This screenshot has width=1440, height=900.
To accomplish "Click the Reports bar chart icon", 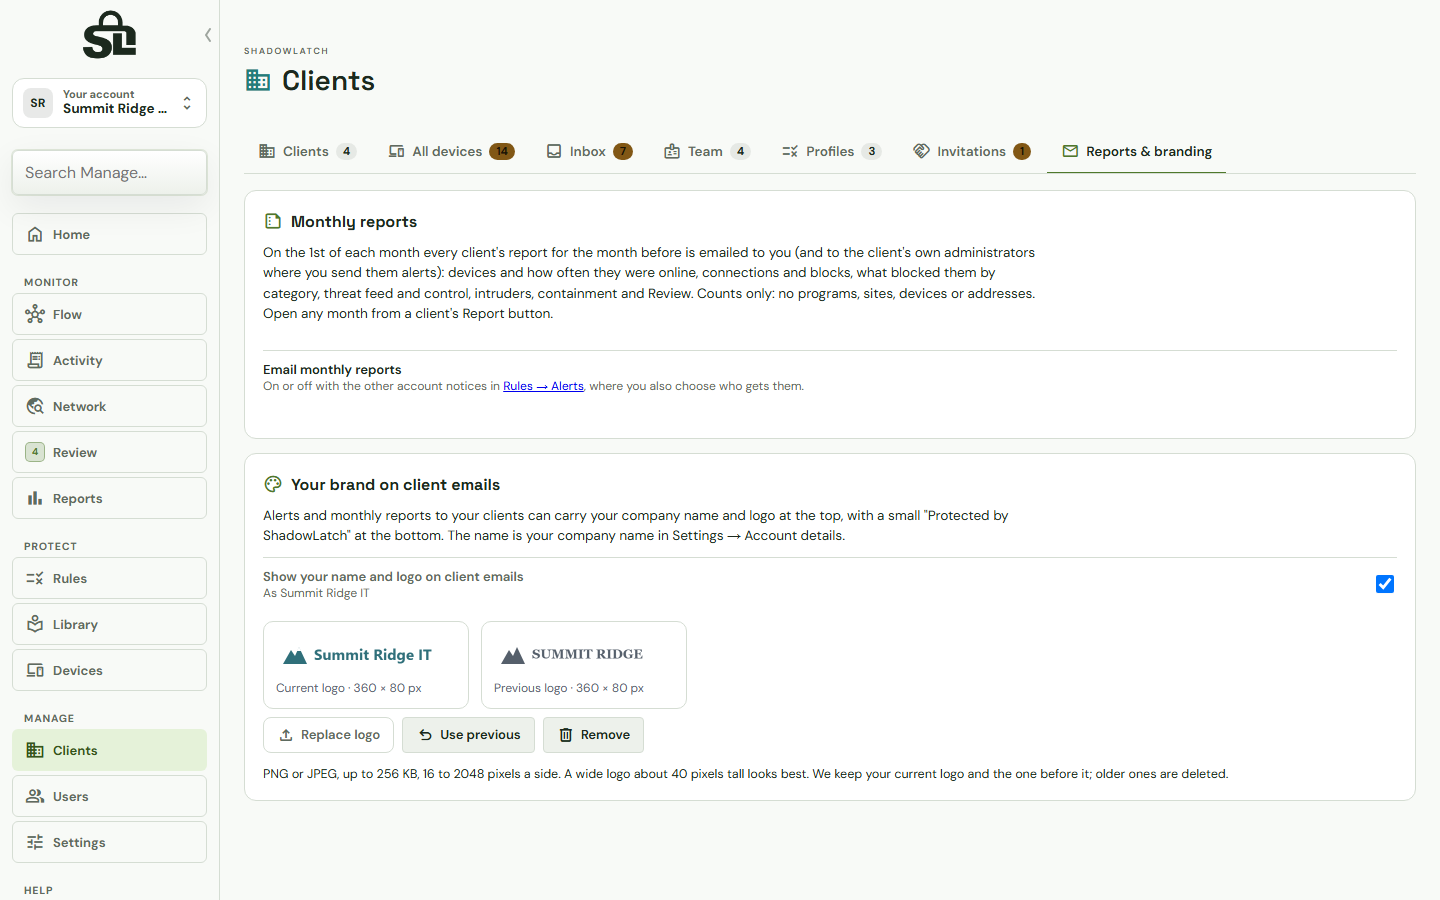I will click(x=35, y=498).
